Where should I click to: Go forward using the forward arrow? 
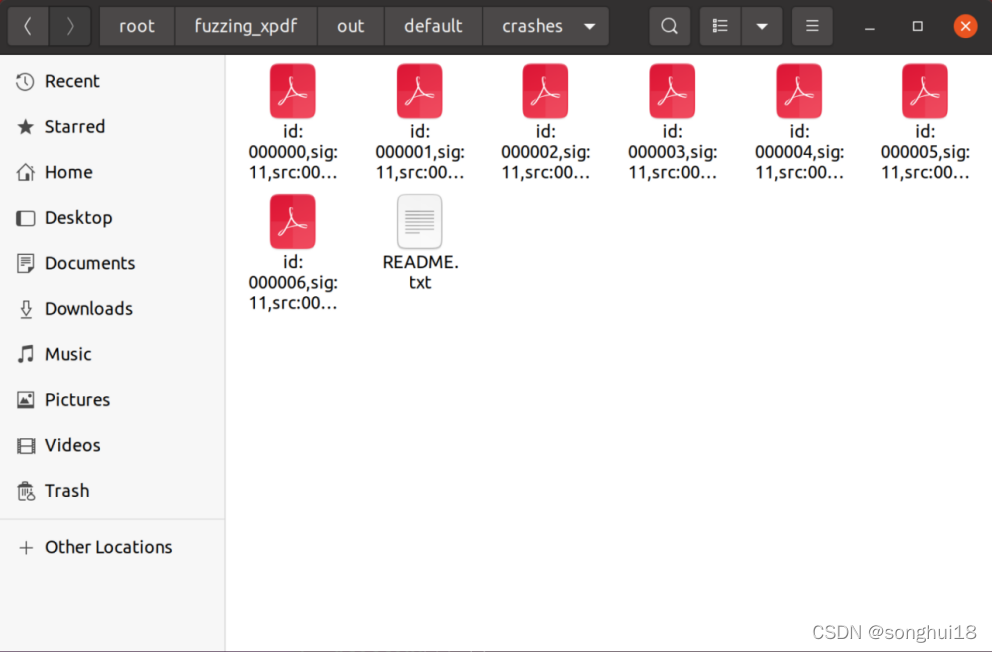coord(70,26)
